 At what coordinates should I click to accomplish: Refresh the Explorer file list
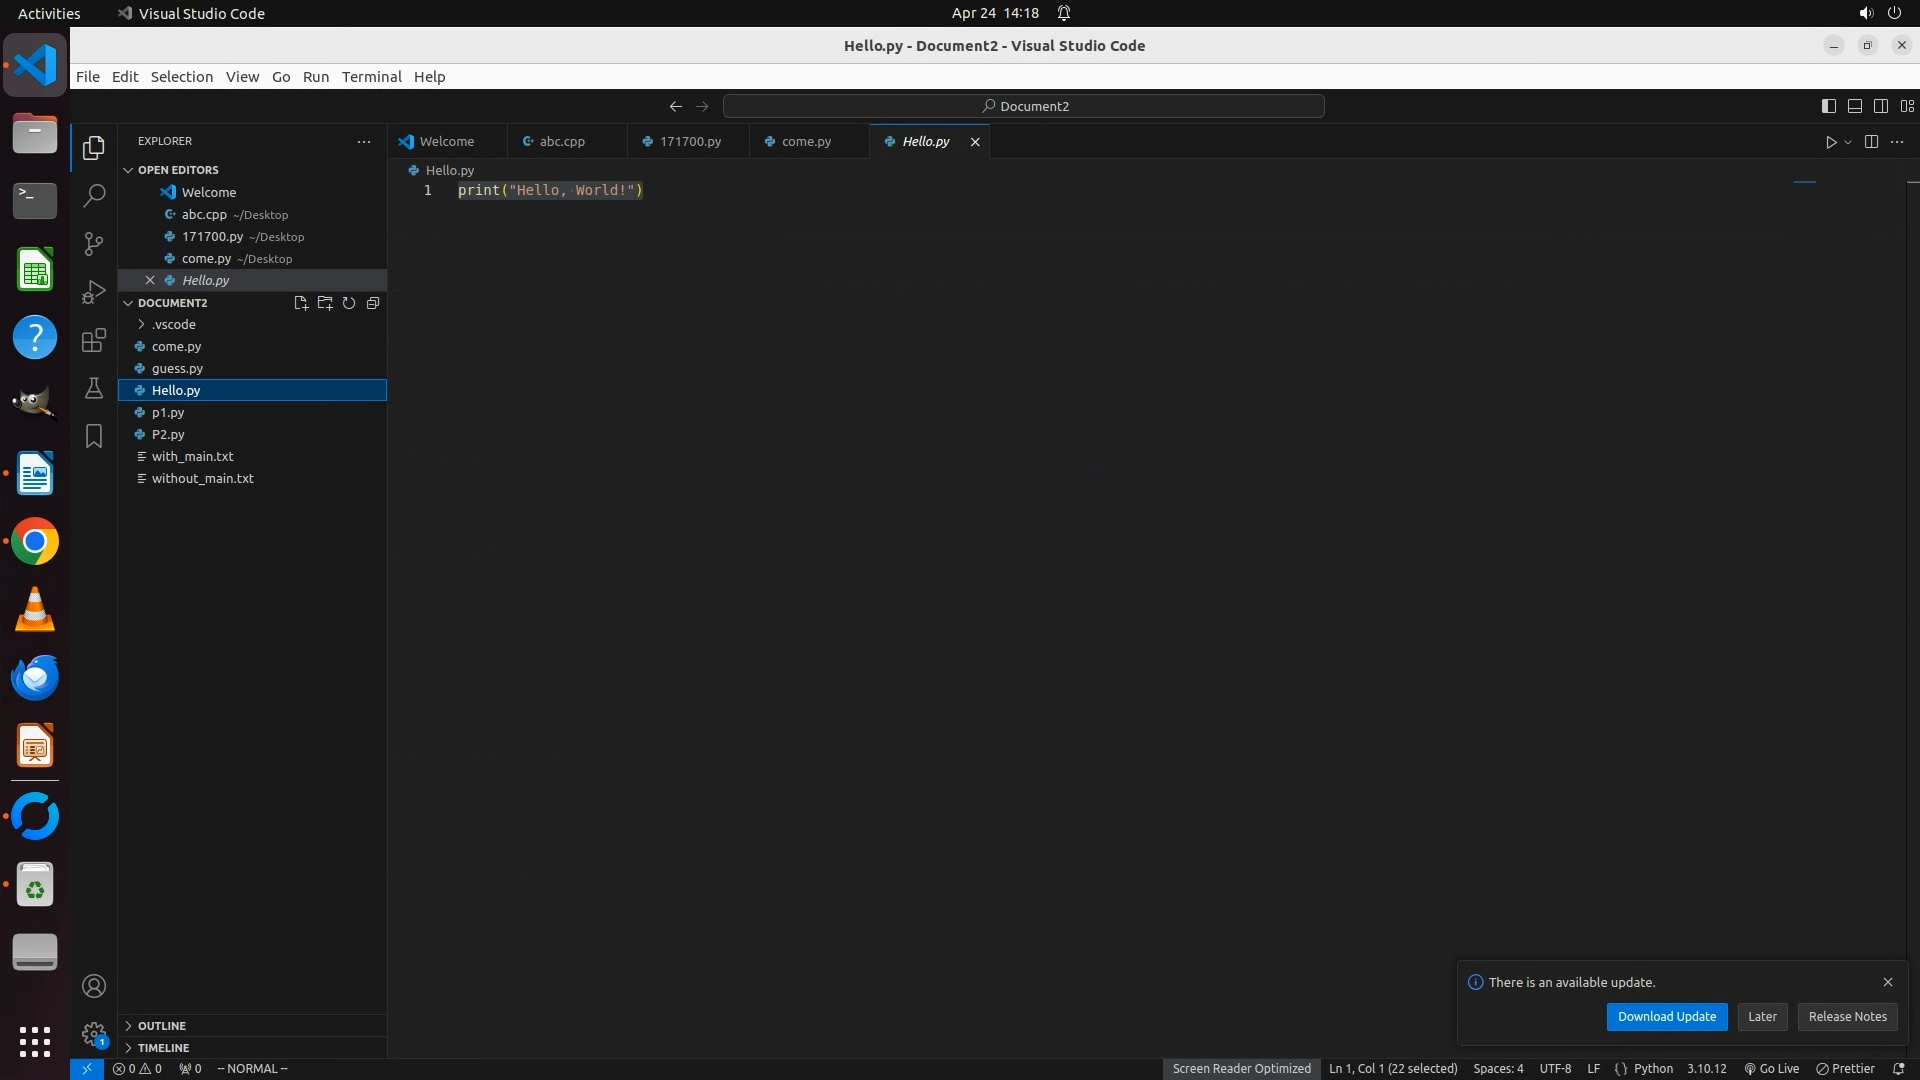pos(349,303)
